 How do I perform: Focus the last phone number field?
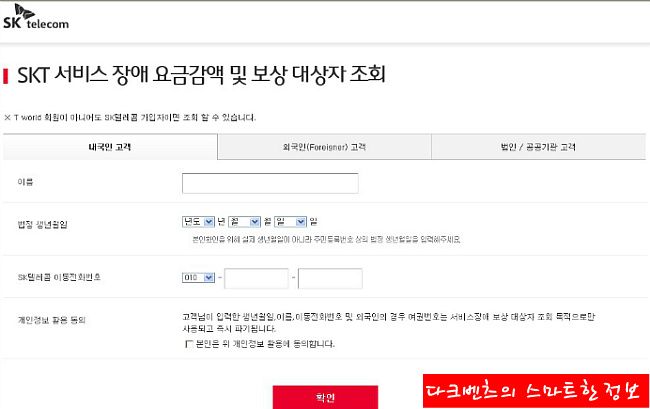330,278
